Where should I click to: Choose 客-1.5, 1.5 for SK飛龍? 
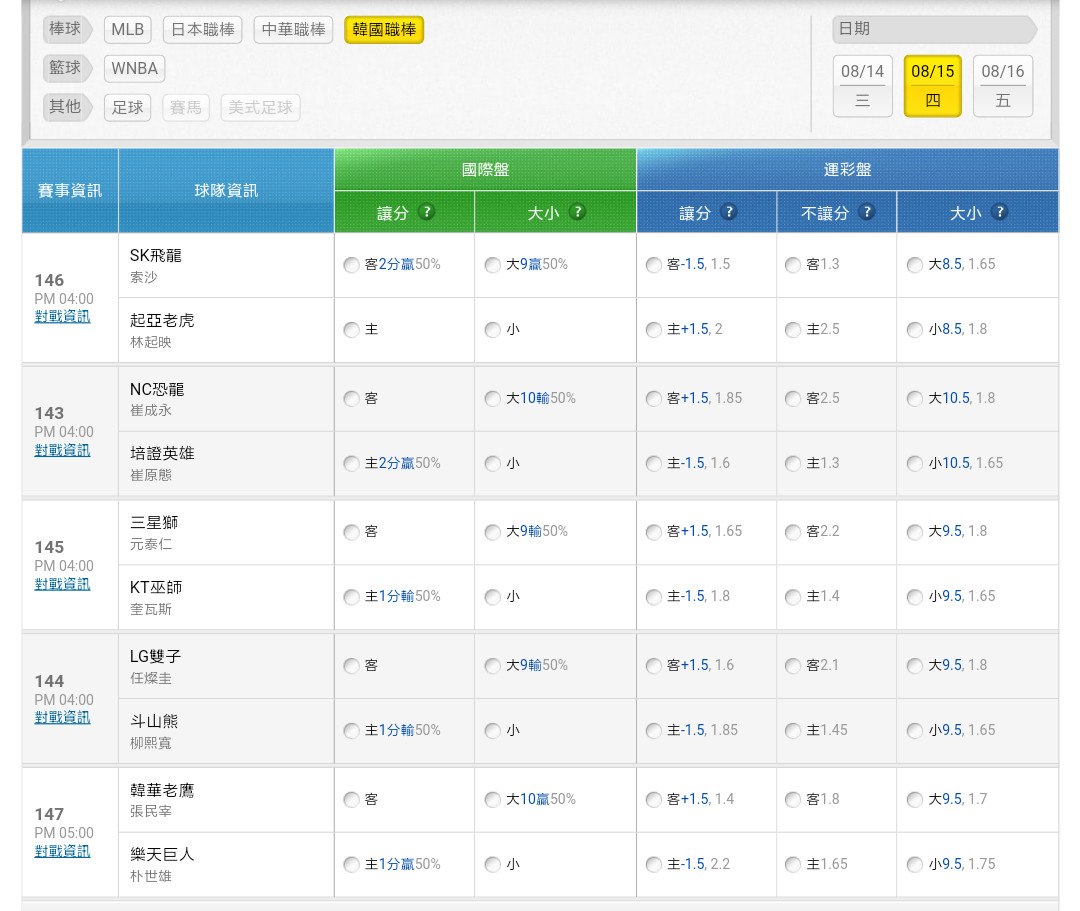(x=654, y=265)
